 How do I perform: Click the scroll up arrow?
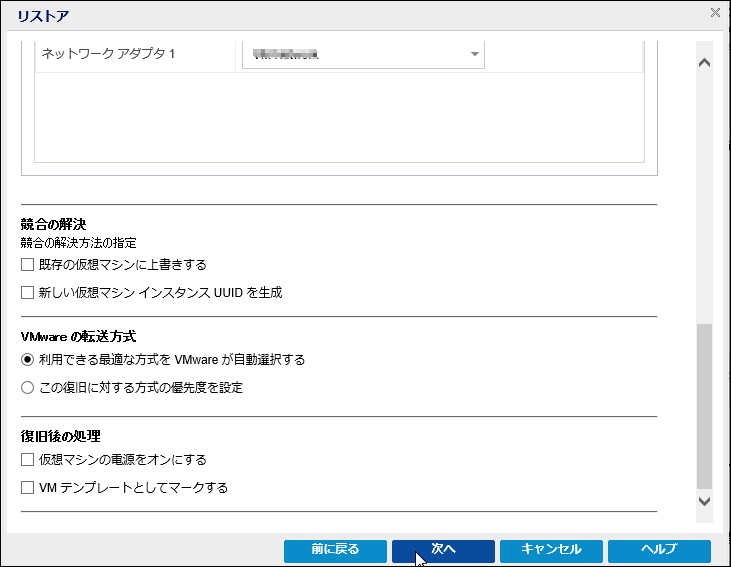click(x=704, y=62)
